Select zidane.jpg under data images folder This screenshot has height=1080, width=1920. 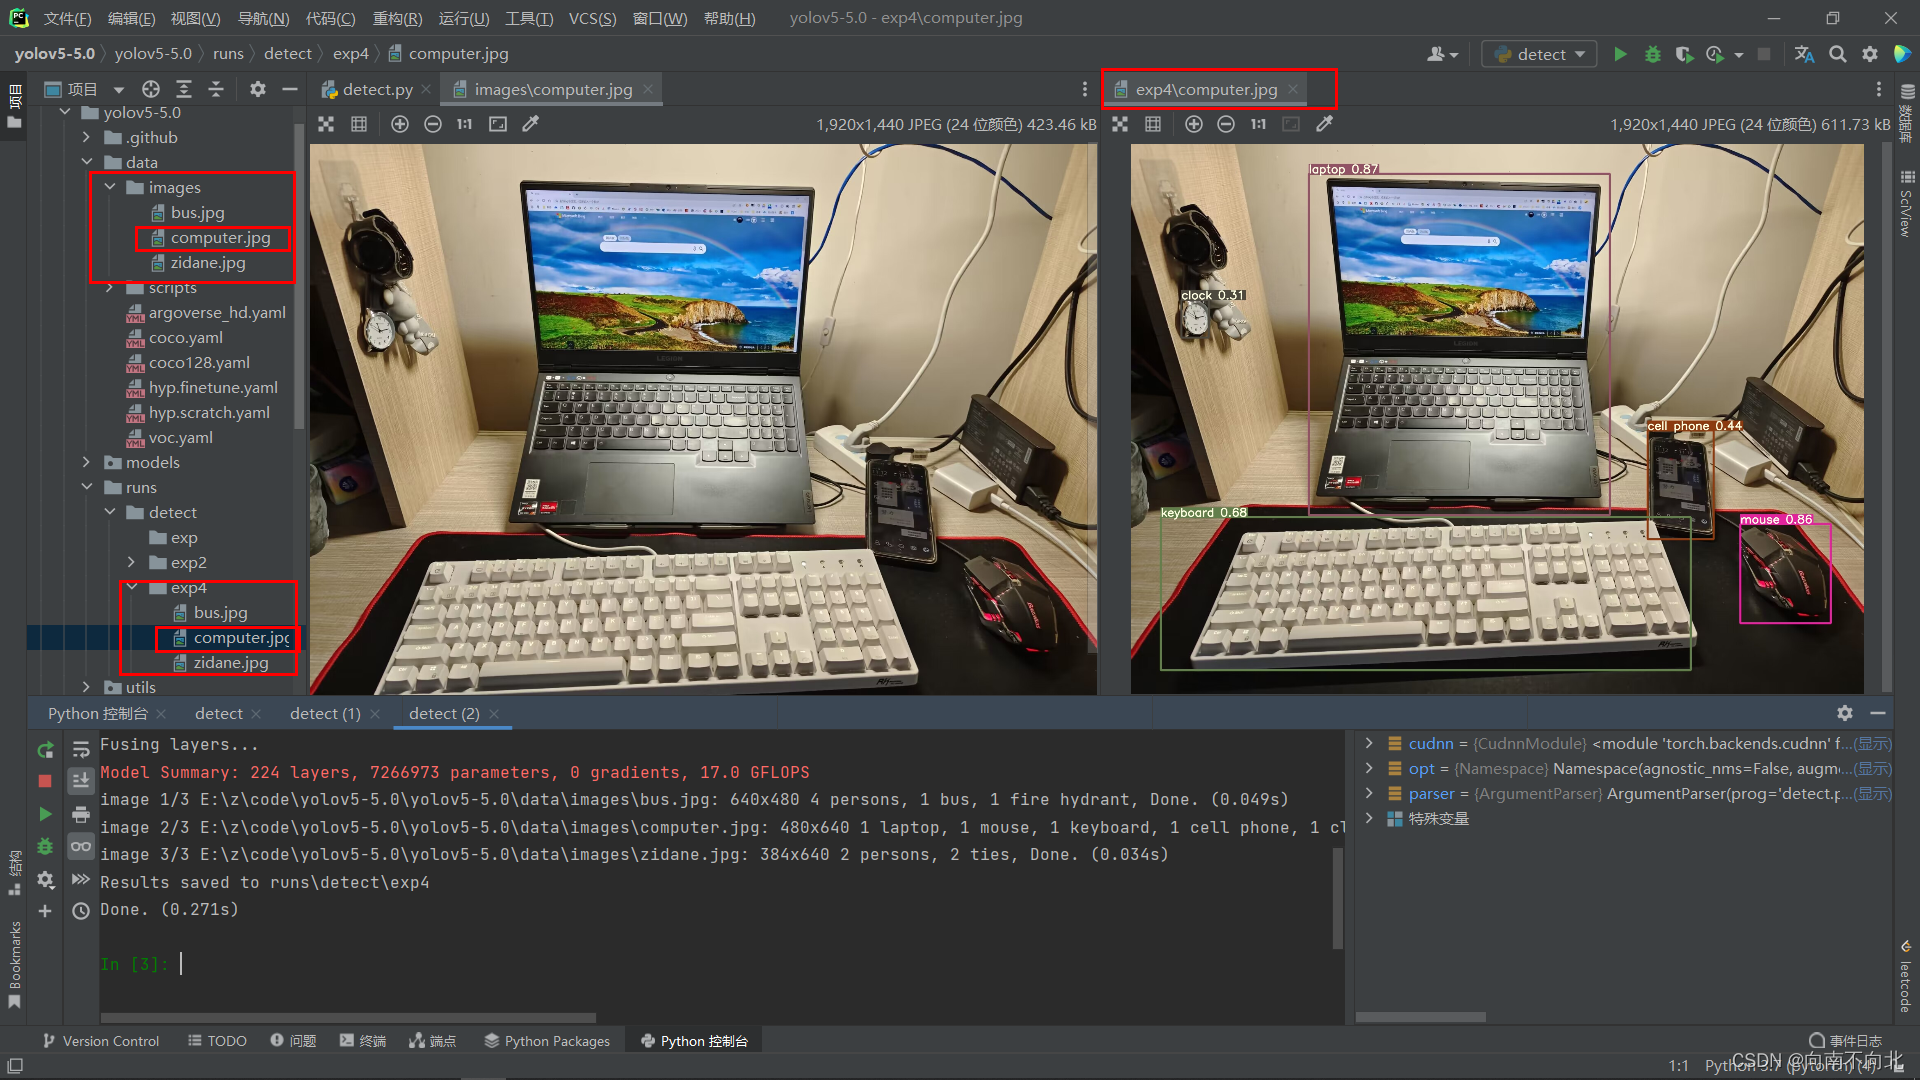tap(207, 263)
